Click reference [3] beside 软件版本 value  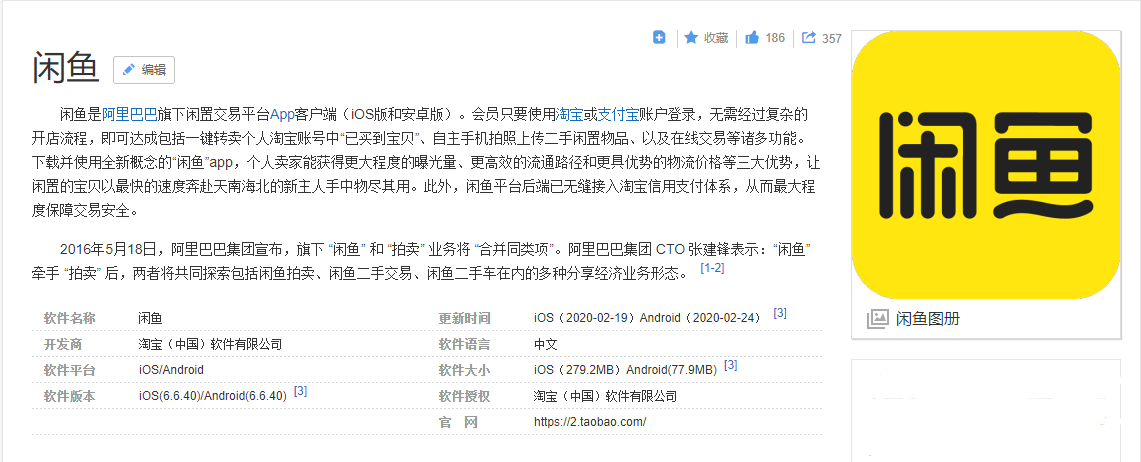(x=300, y=391)
